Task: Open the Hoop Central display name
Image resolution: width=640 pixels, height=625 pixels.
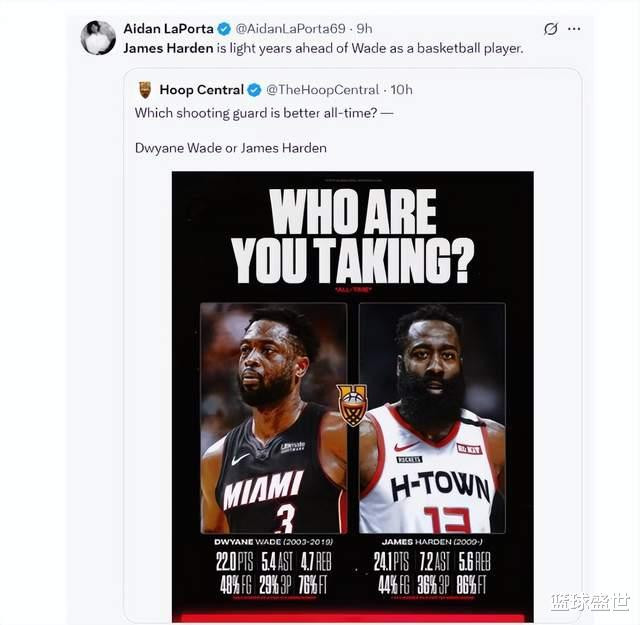Action: tap(201, 90)
